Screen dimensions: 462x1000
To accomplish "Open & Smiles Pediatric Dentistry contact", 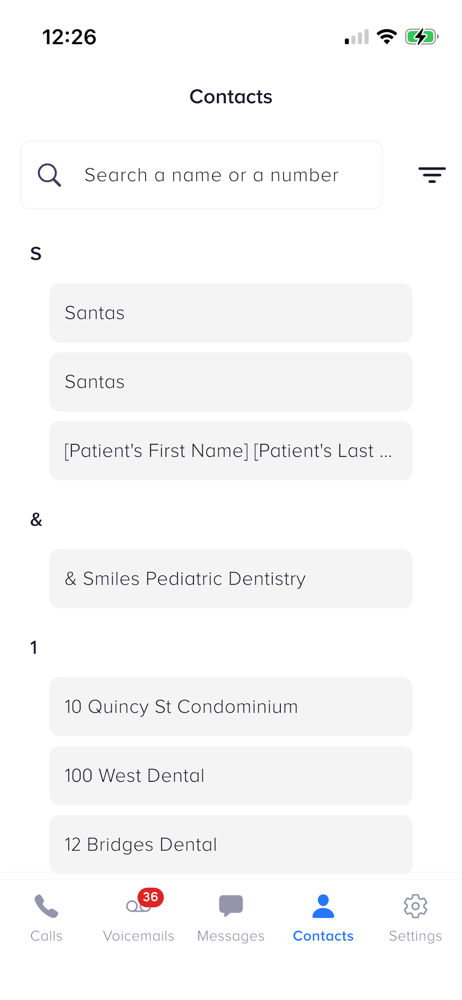I will point(231,579).
